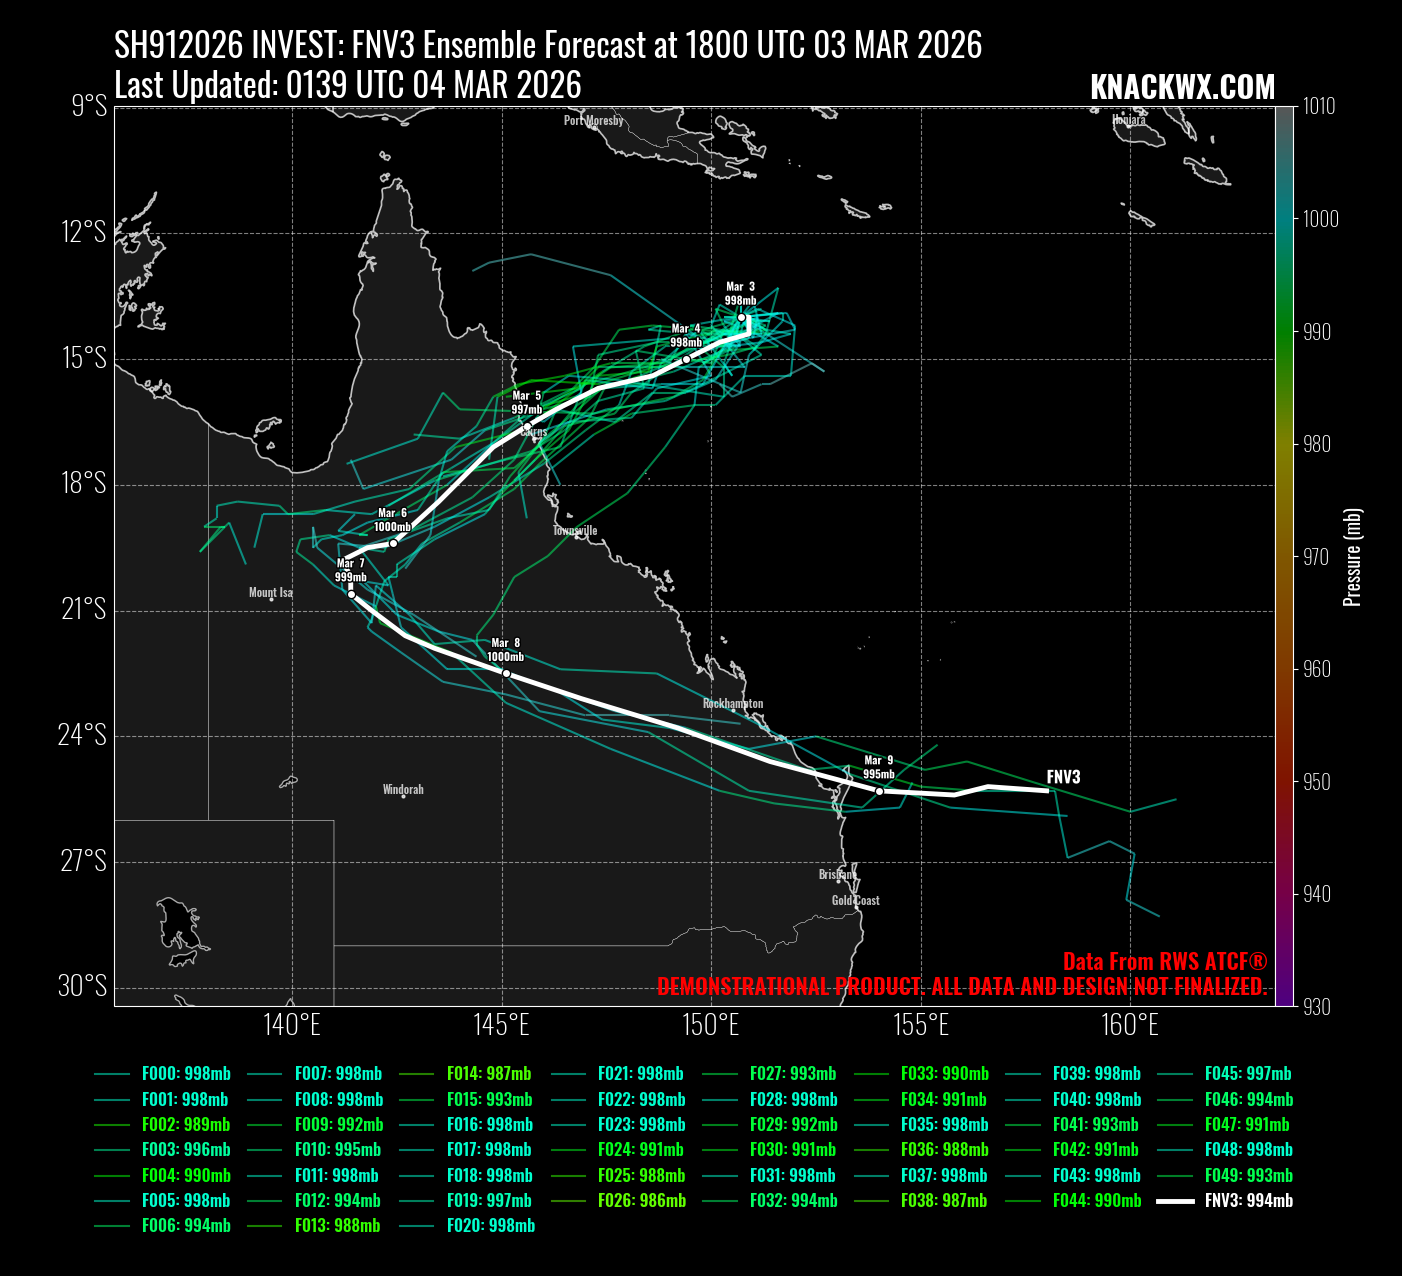The image size is (1402, 1276).
Task: Select legend entry F014: 987mb
Action: tap(489, 1074)
